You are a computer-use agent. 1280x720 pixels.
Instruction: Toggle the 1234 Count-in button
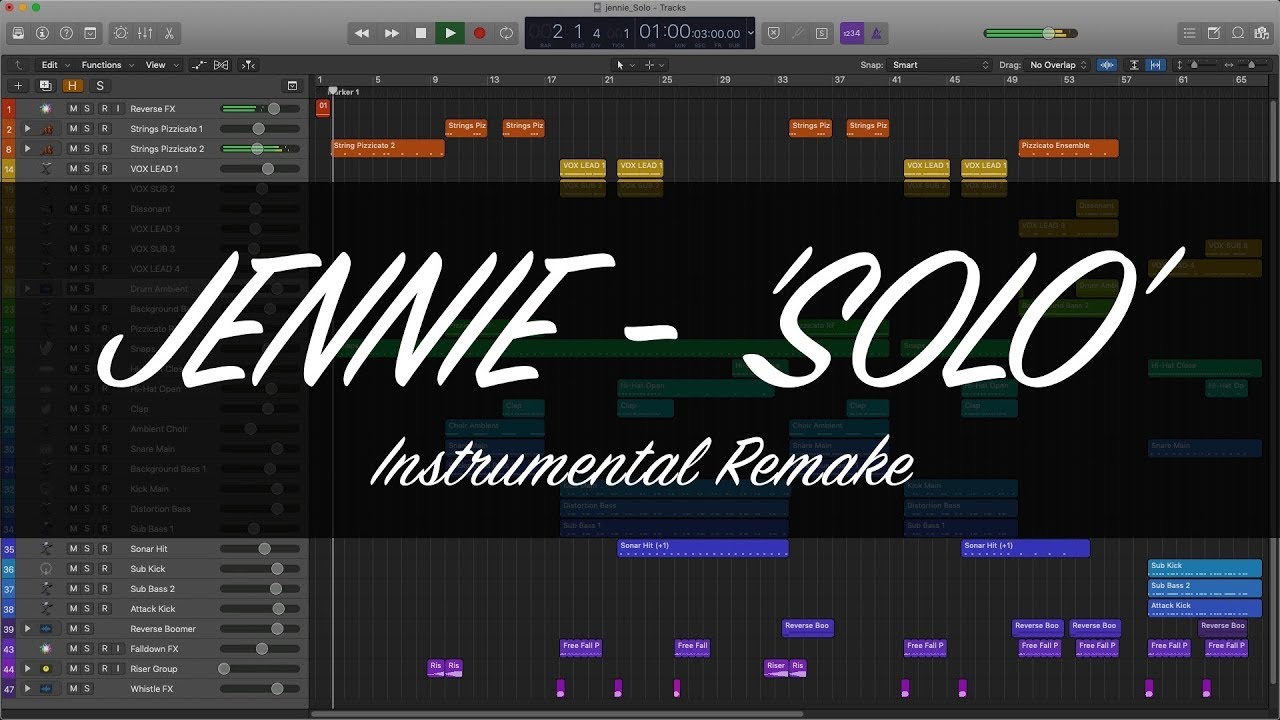(x=851, y=33)
